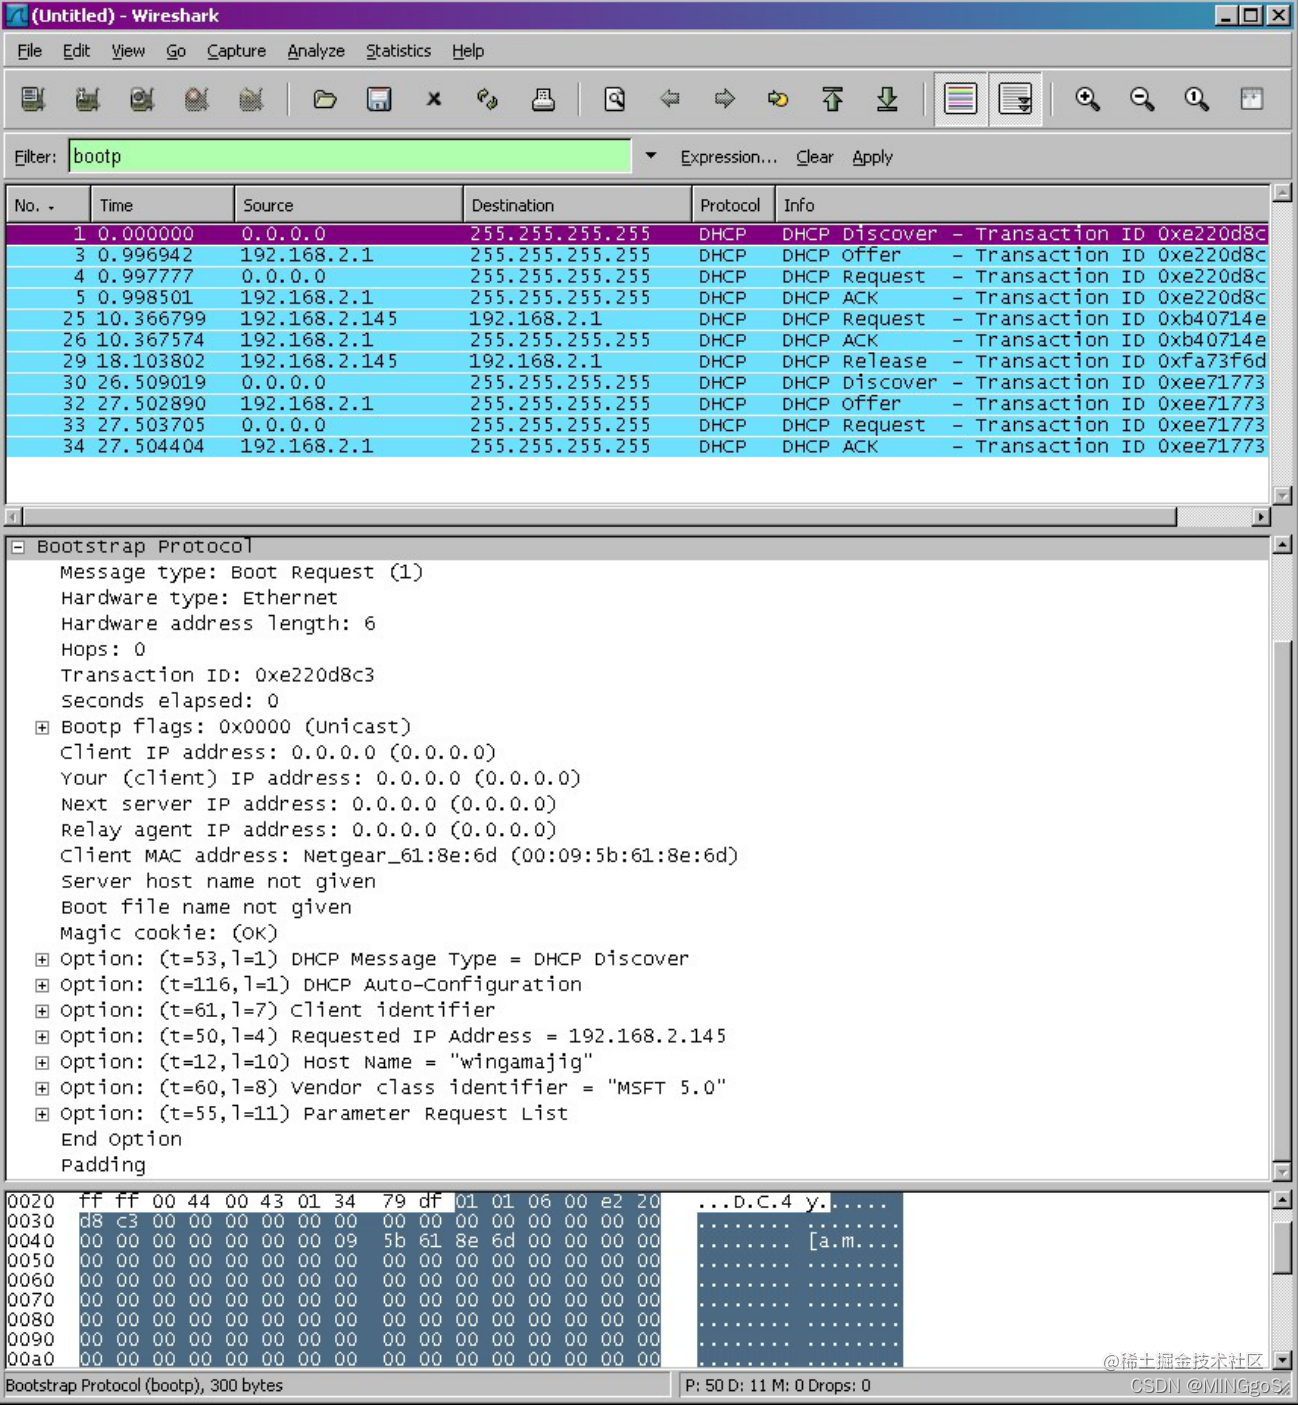Clear the bootp filter
The height and width of the screenshot is (1406, 1298).
pyautogui.click(x=814, y=156)
